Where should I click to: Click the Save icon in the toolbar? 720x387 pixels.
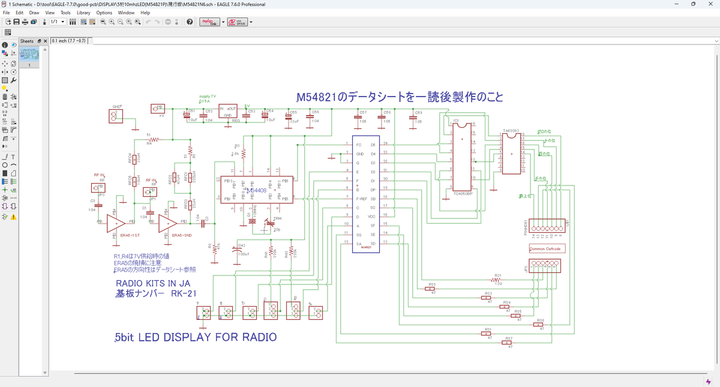[x=17, y=22]
